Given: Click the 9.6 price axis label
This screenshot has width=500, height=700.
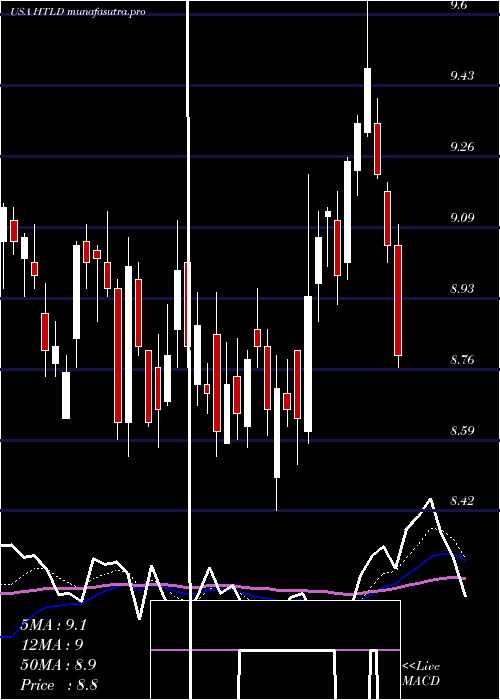Looking at the screenshot, I should (459, 5).
